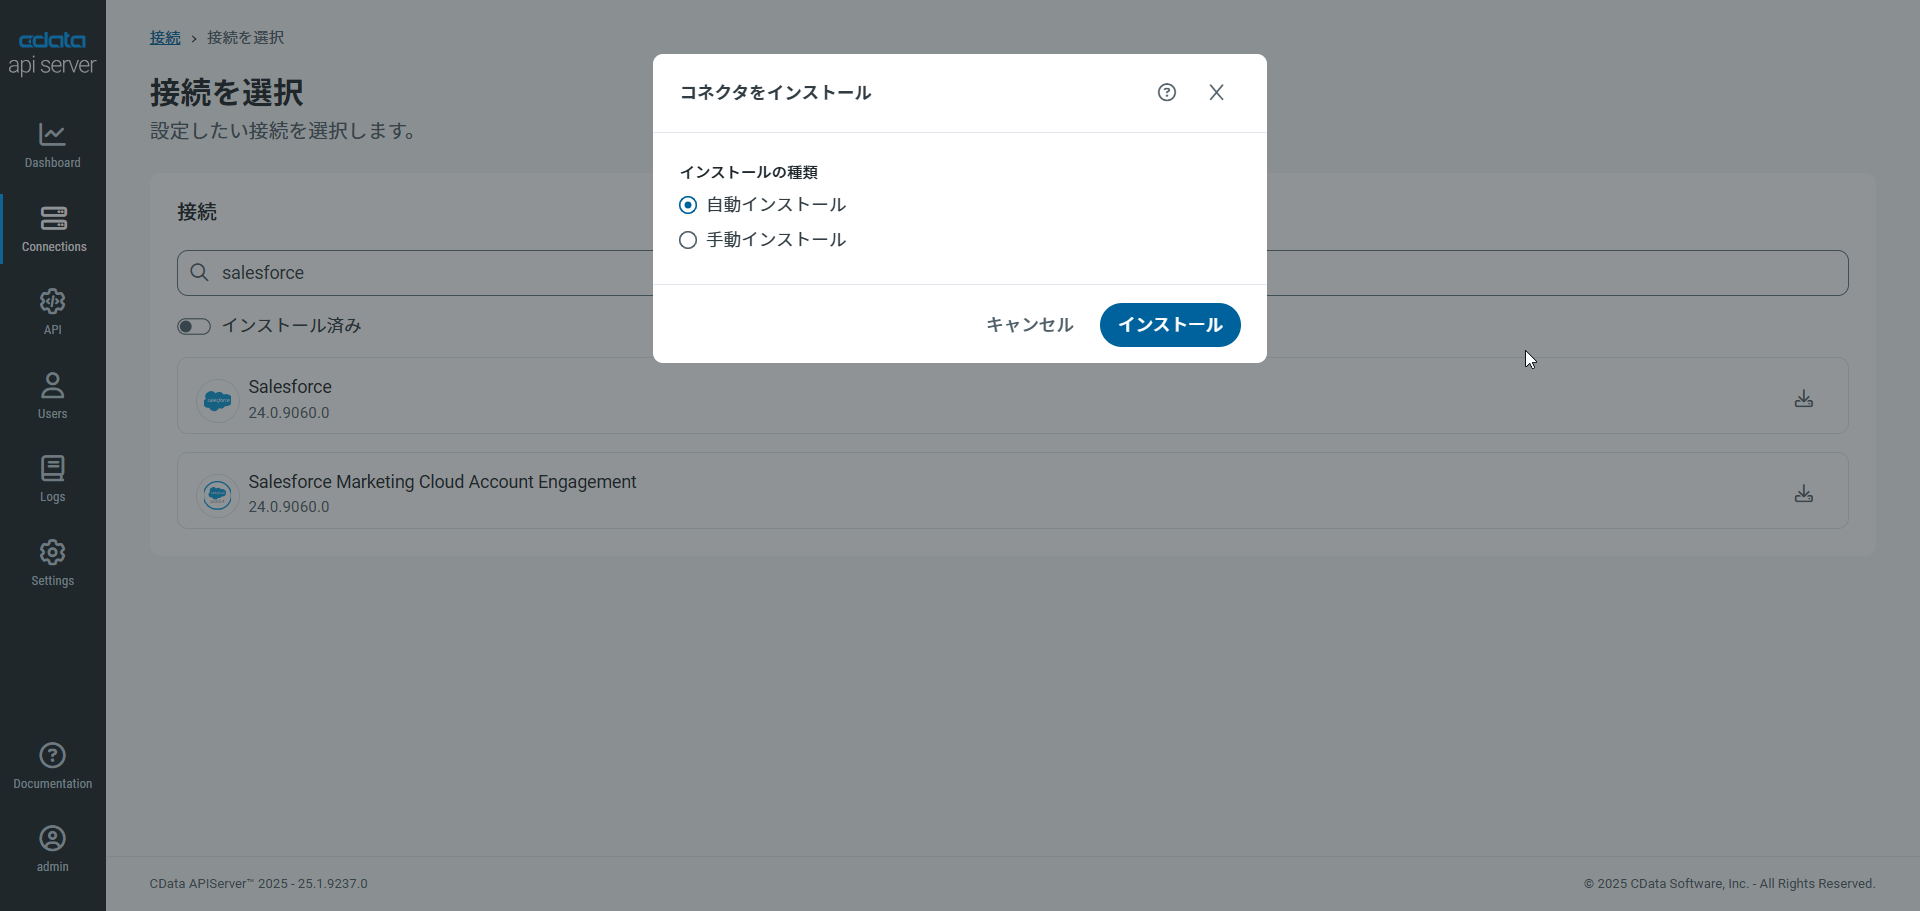Click the help icon in dialog header
The image size is (1920, 911).
[x=1167, y=92]
